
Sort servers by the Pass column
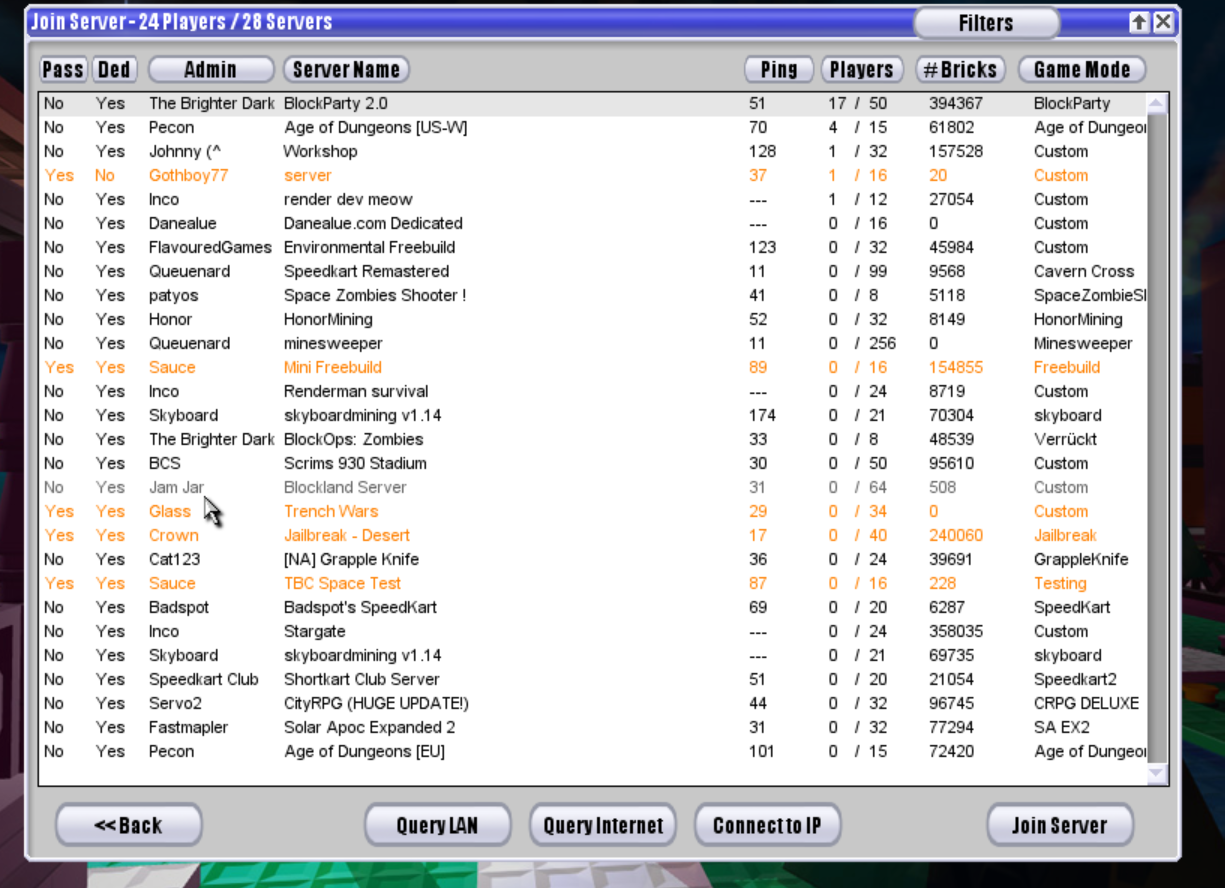(x=63, y=69)
